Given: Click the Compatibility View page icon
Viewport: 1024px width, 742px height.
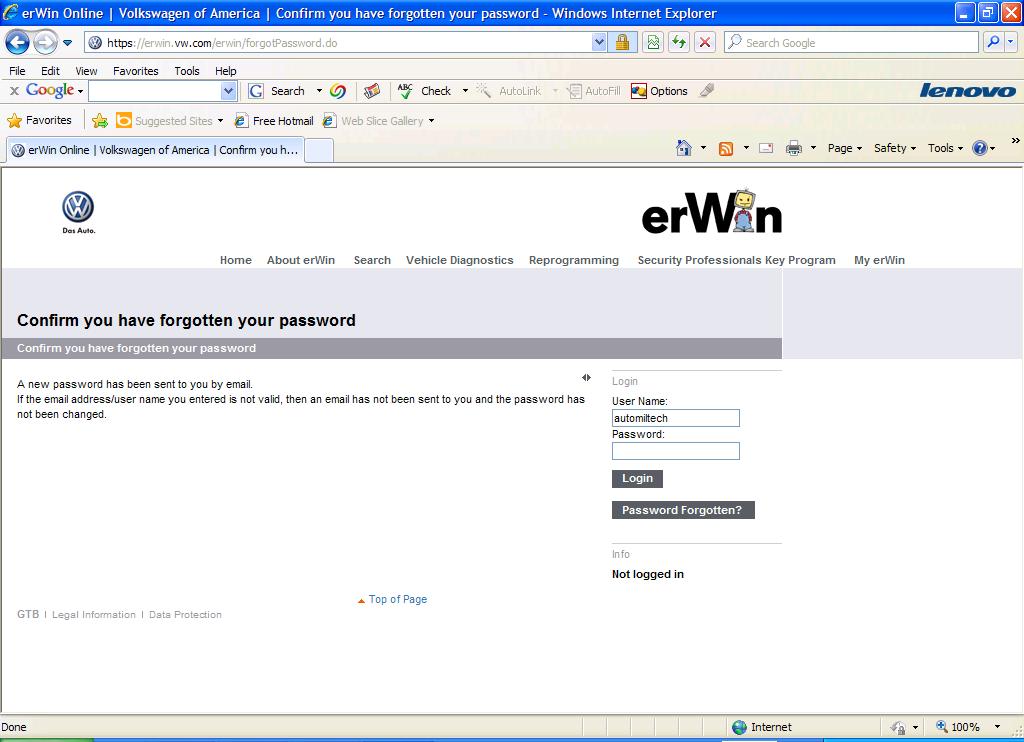Looking at the screenshot, I should coord(653,43).
